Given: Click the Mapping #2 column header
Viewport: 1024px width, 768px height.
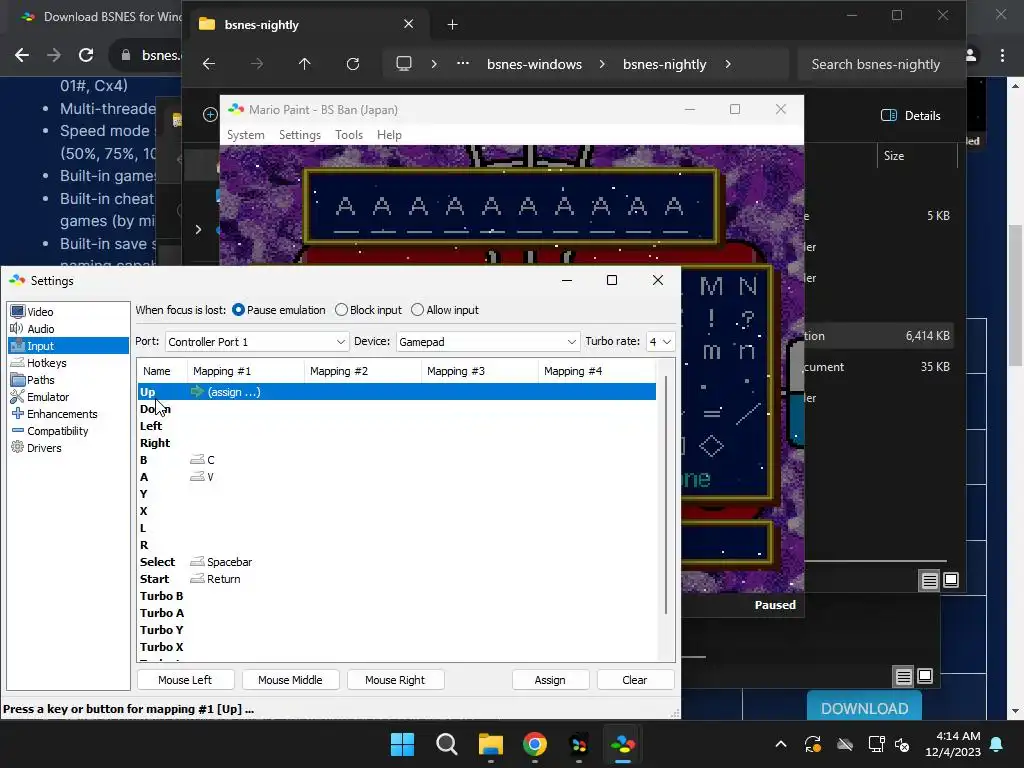Looking at the screenshot, I should tap(362, 371).
